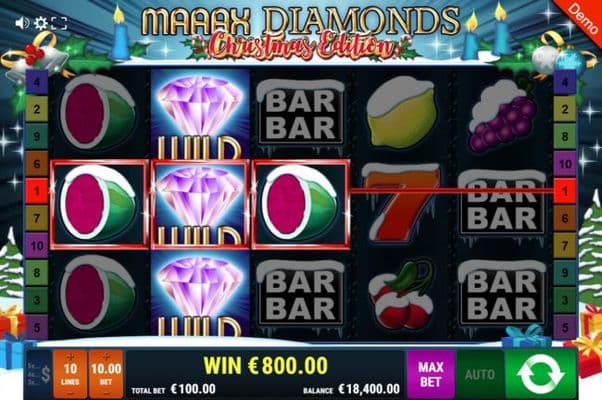Click the grapes symbol
602x400 pixels.
click(x=502, y=116)
